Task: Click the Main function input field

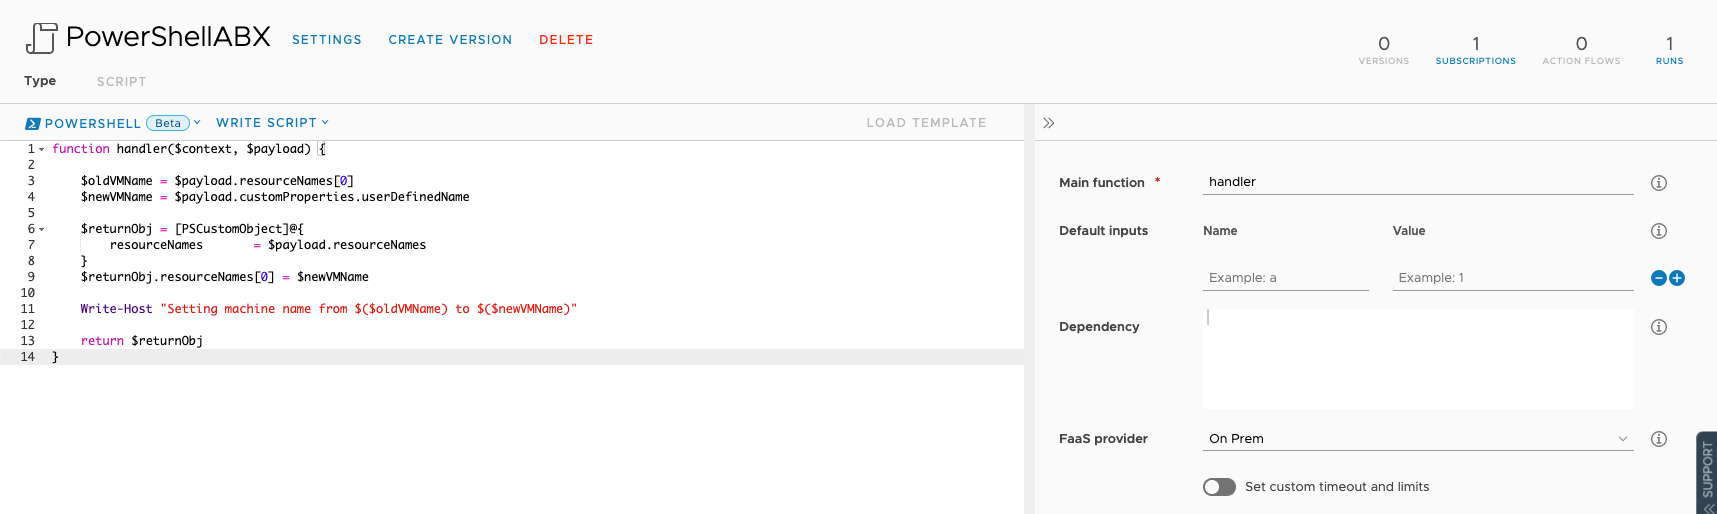Action: pos(1417,182)
